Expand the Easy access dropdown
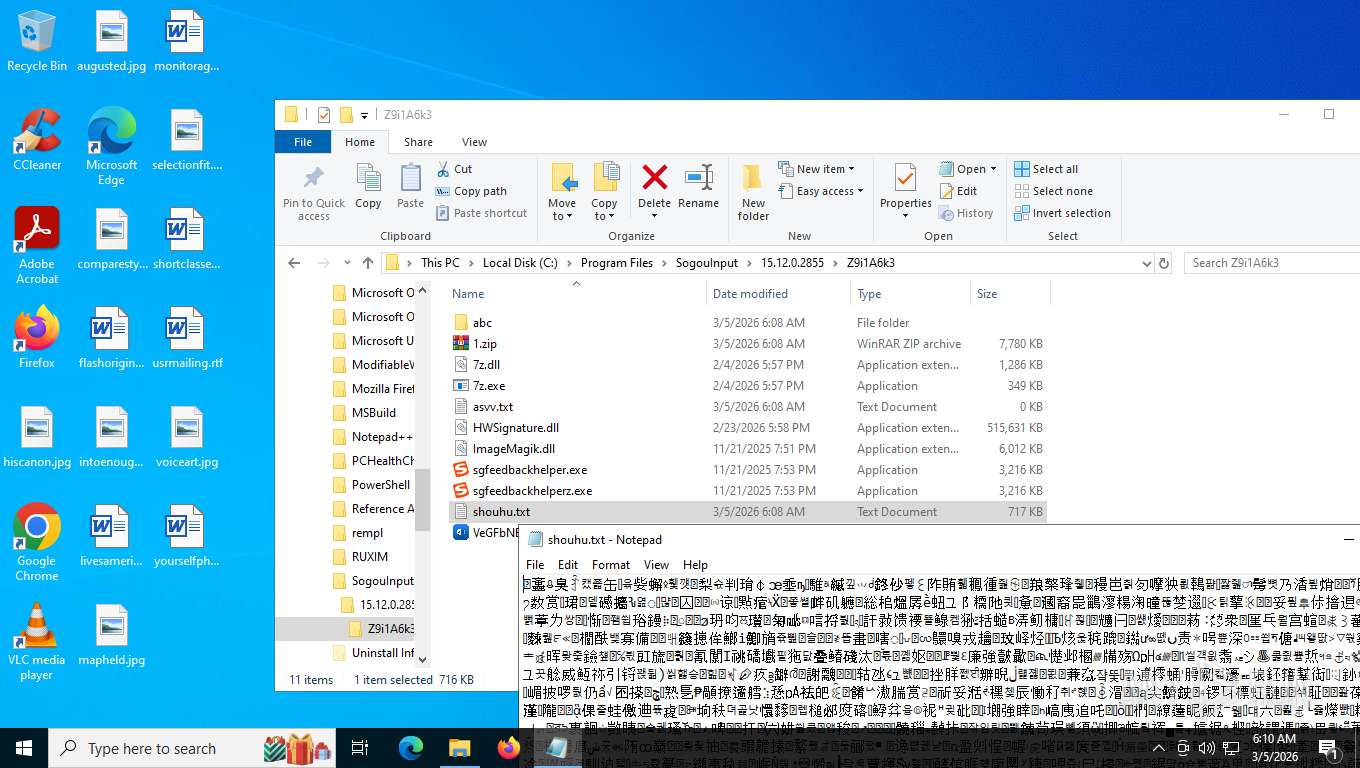 point(821,191)
